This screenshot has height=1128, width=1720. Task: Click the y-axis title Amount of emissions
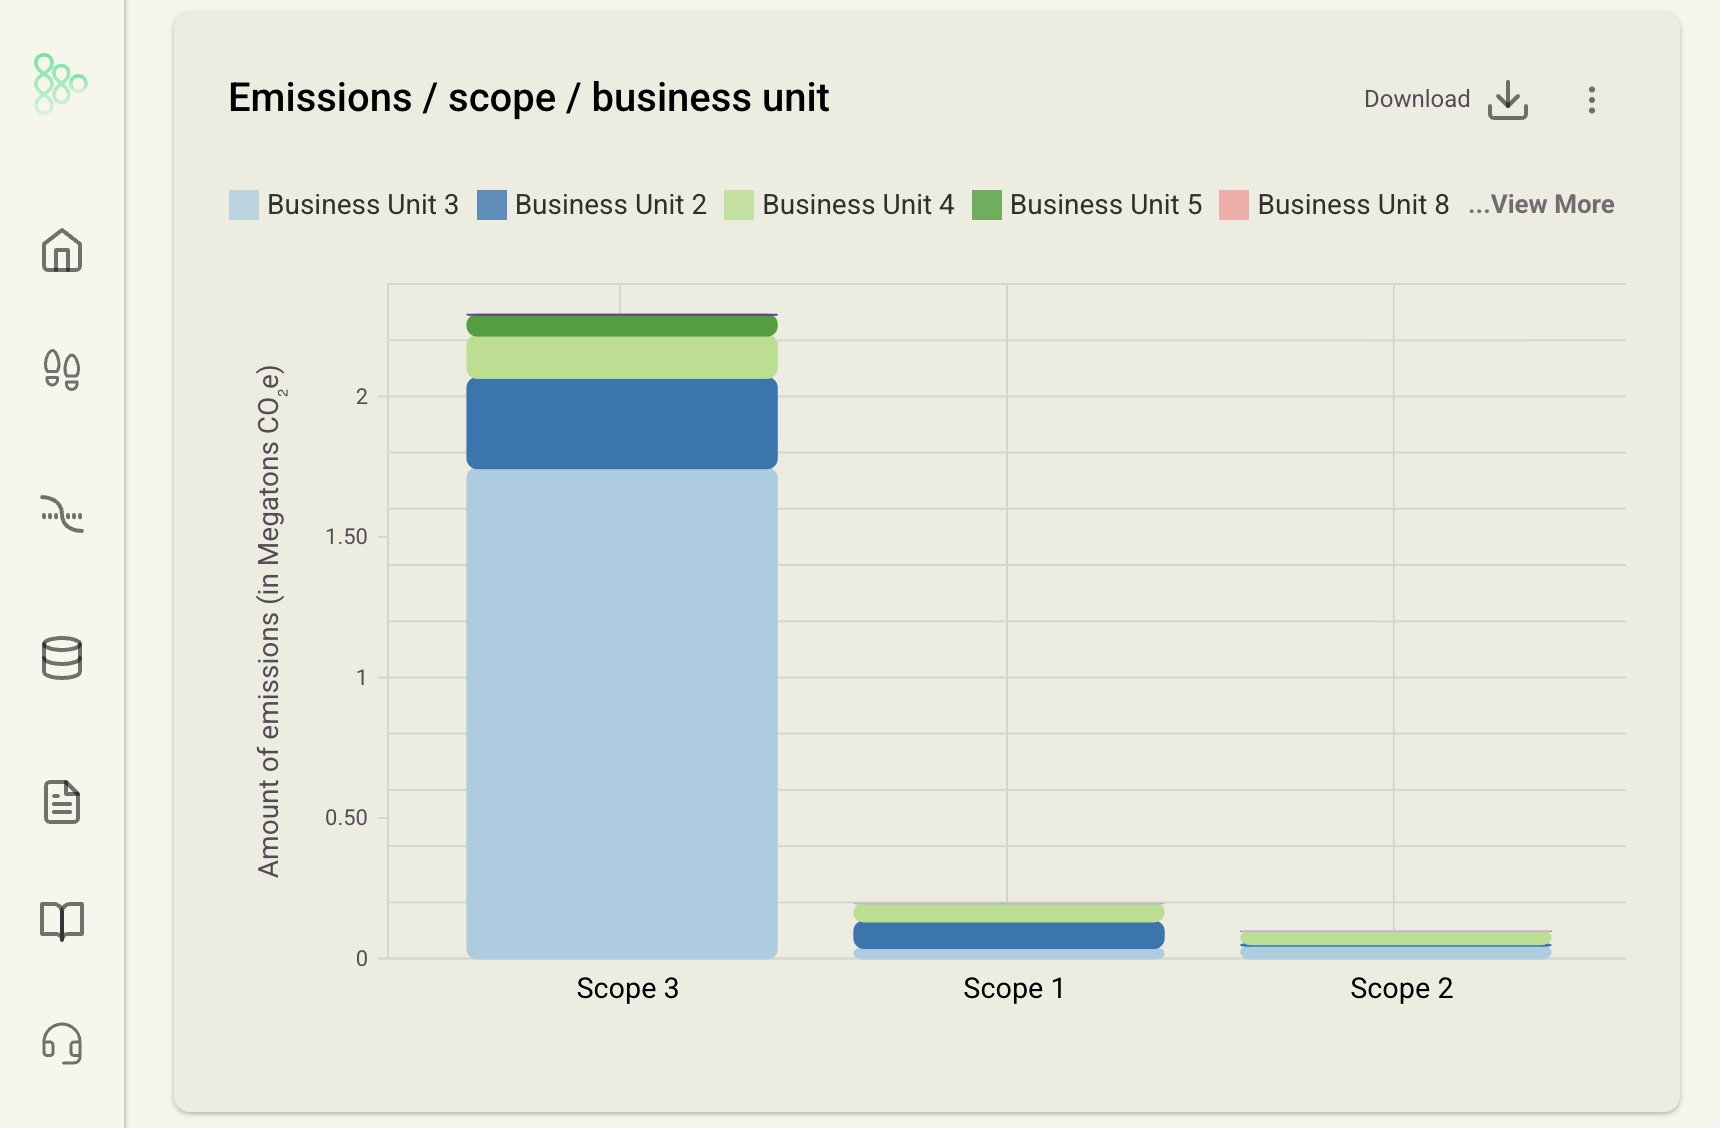point(271,621)
